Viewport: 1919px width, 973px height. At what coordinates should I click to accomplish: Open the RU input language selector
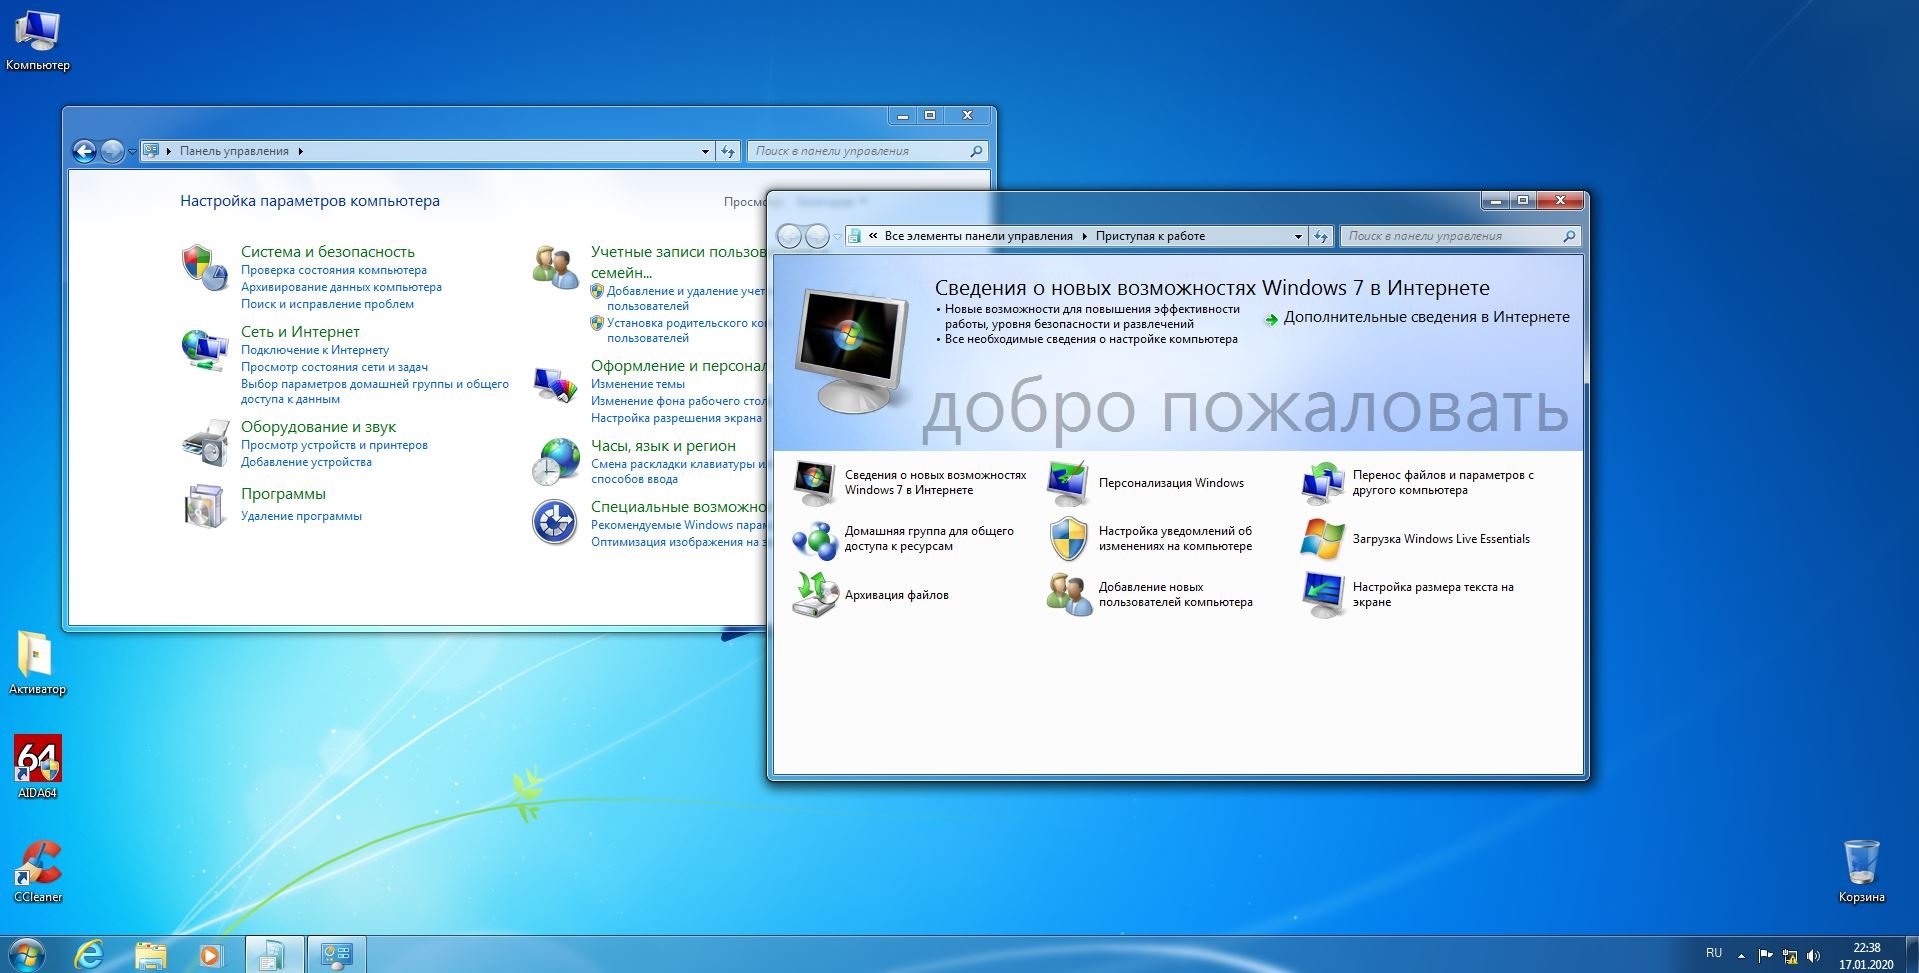click(x=1713, y=953)
